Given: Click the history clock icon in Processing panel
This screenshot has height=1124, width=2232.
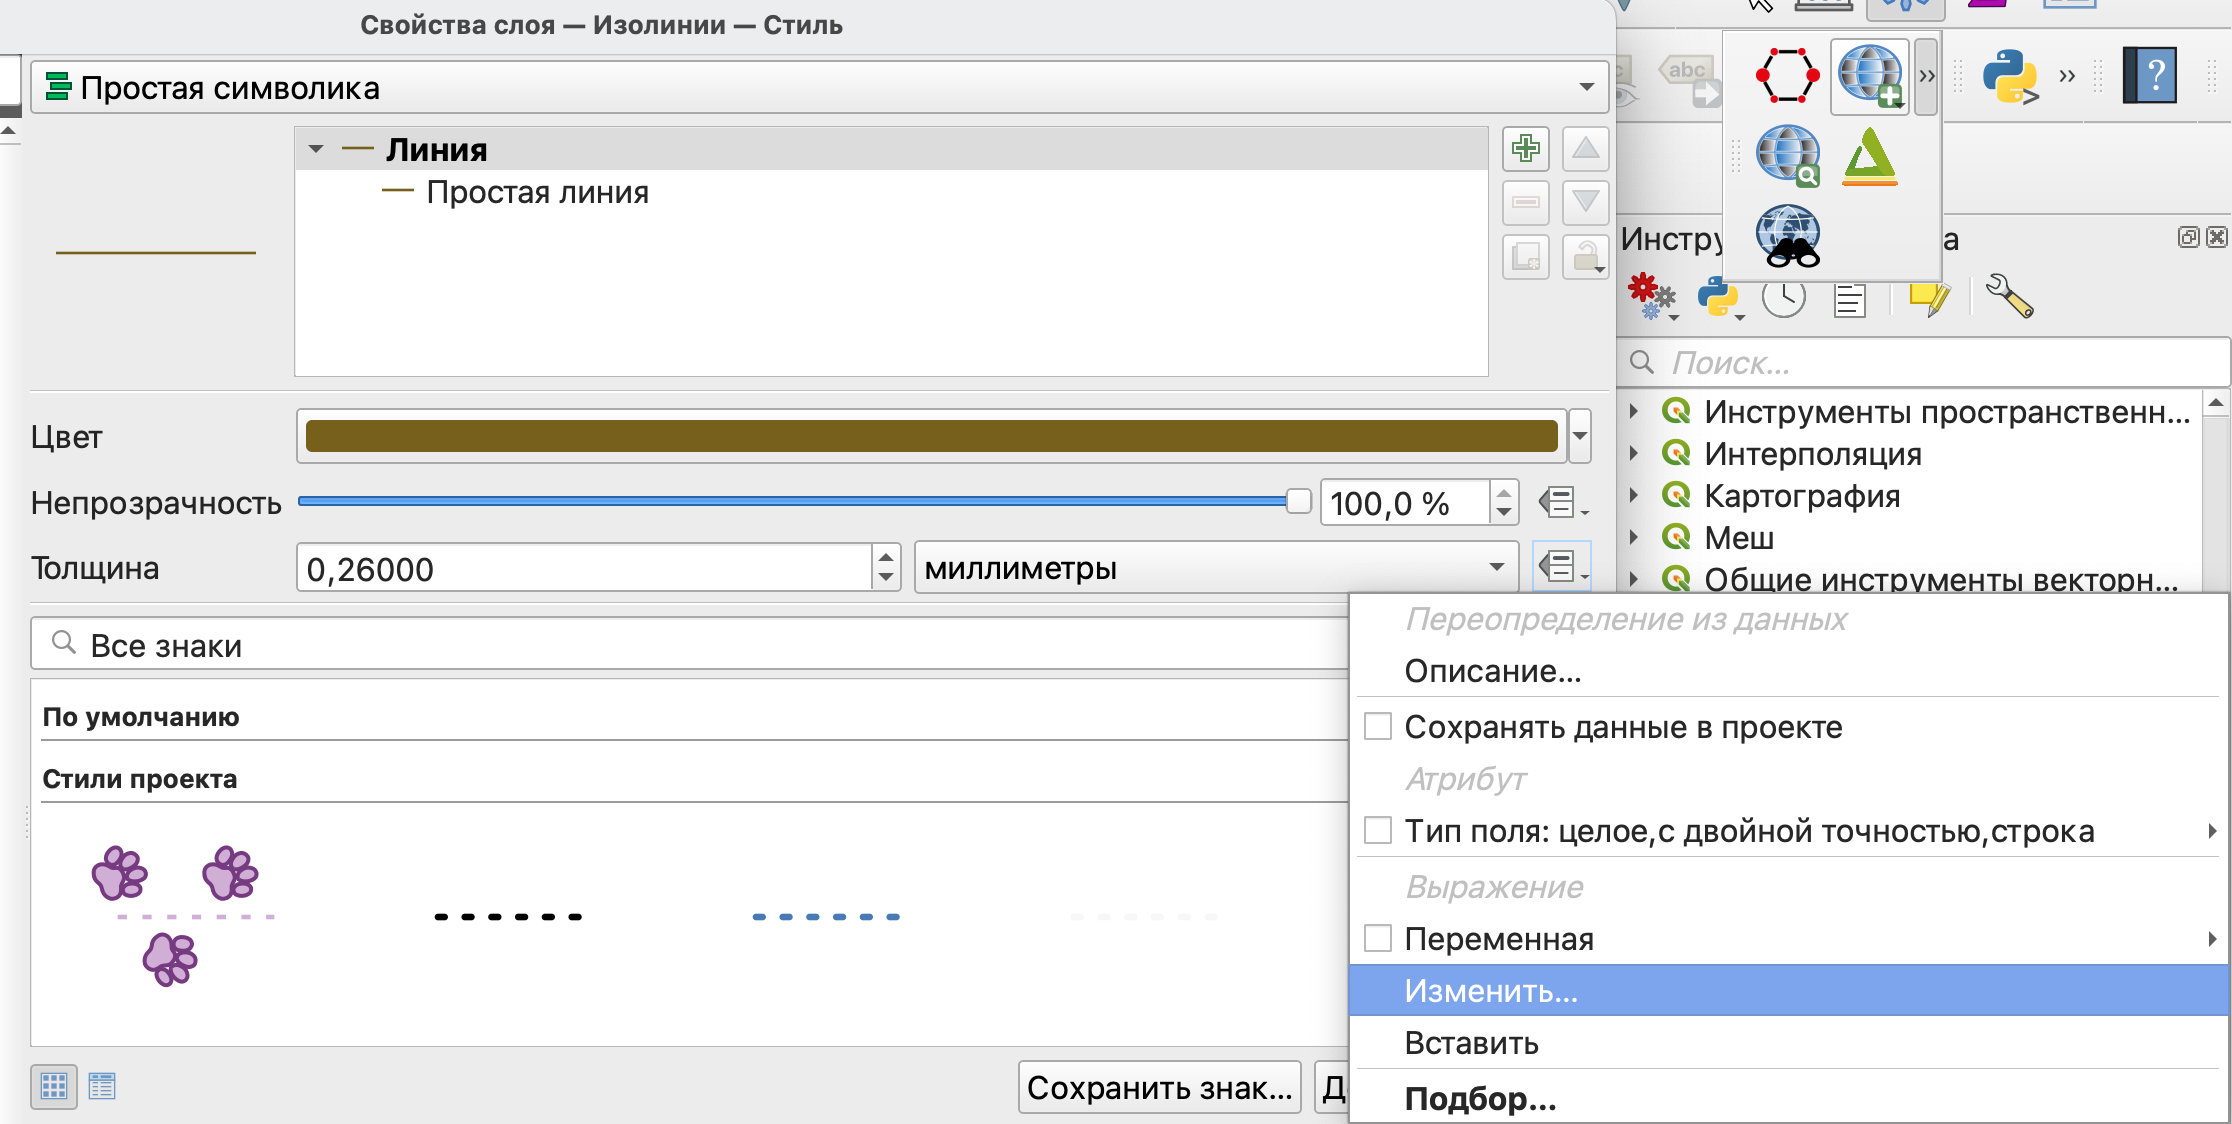Looking at the screenshot, I should tap(1783, 297).
